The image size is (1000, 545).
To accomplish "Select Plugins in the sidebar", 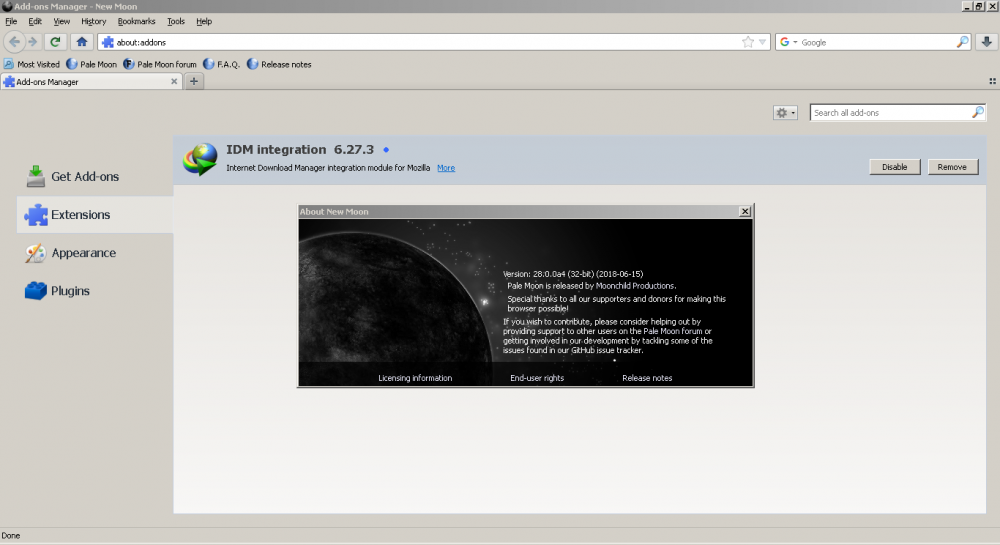I will pos(70,291).
